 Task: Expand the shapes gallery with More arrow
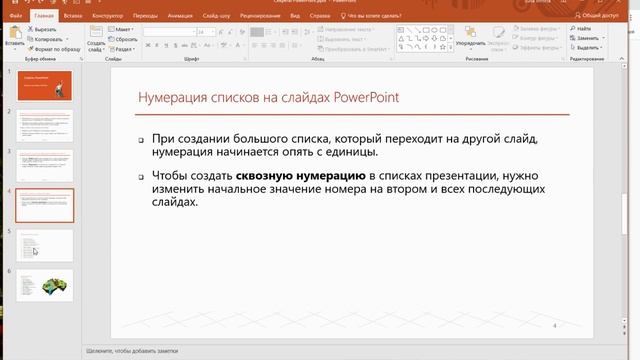point(451,47)
